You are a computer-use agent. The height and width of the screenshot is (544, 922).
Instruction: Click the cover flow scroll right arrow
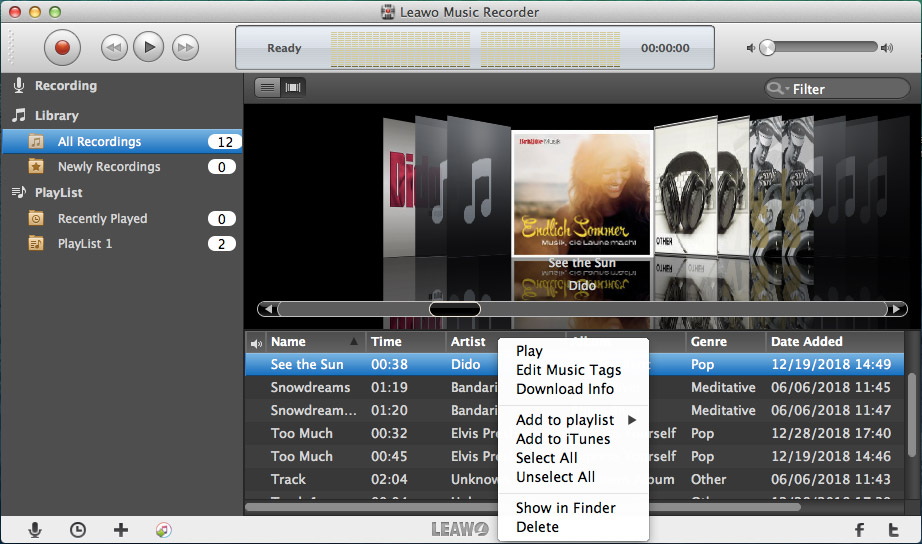pos(897,309)
